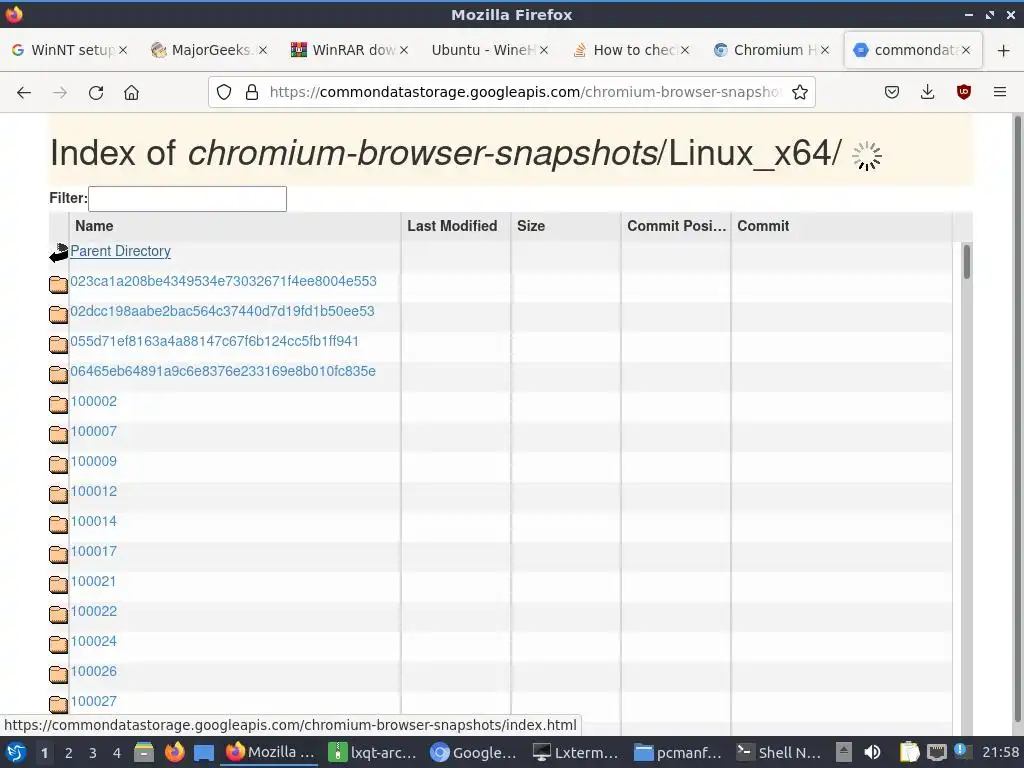The width and height of the screenshot is (1024, 768).
Task: Open the 100027 snapshot folder
Action: point(93,702)
